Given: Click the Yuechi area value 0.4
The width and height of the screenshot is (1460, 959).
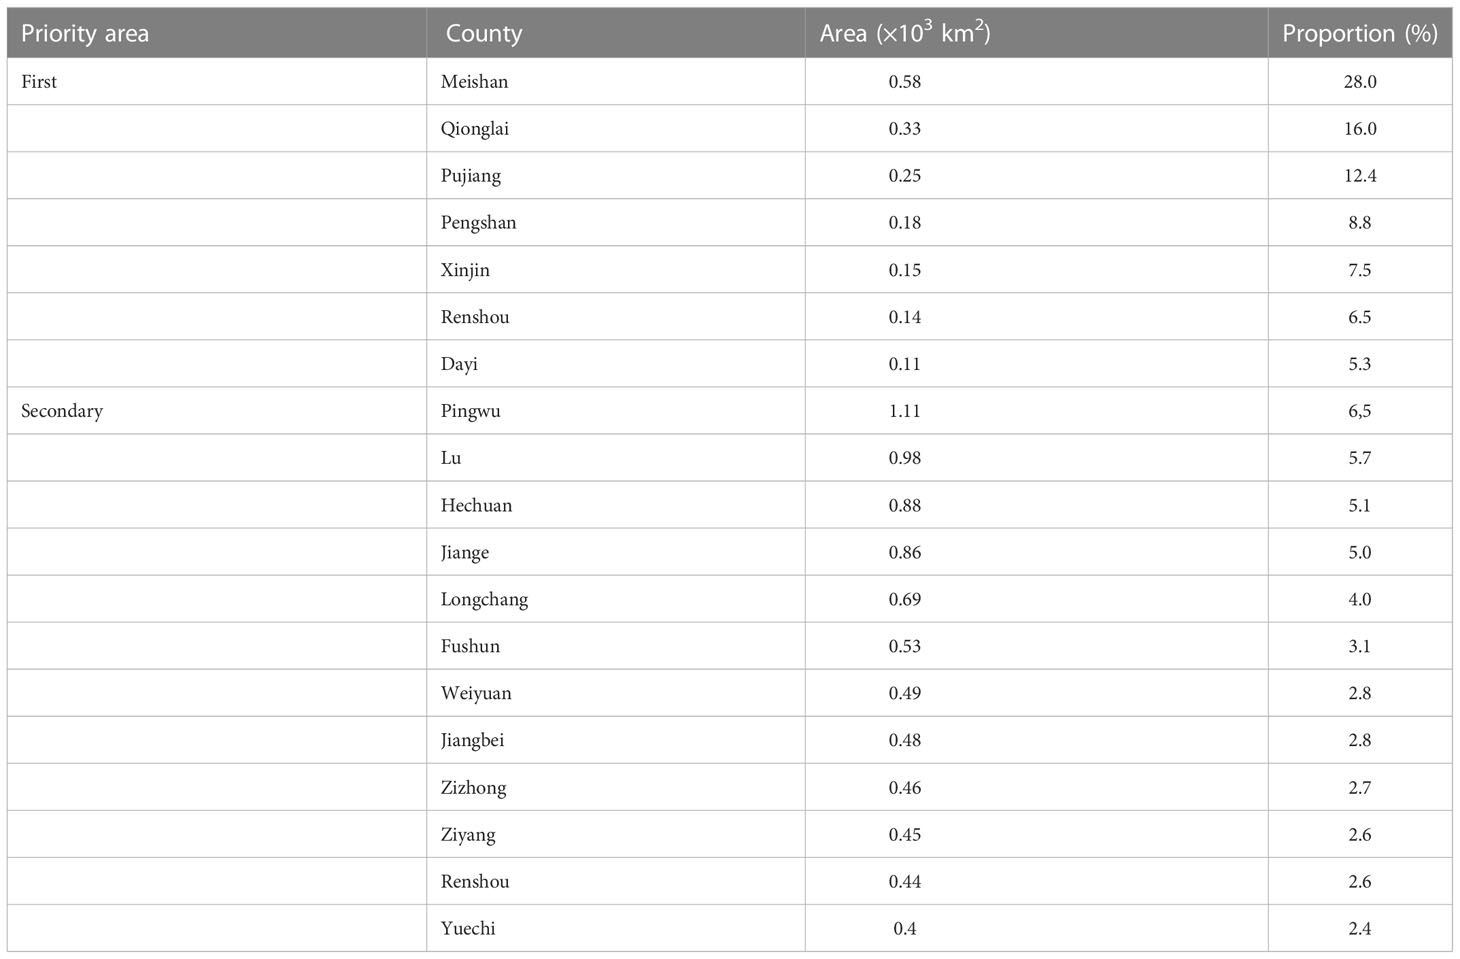Looking at the screenshot, I should coord(904,929).
